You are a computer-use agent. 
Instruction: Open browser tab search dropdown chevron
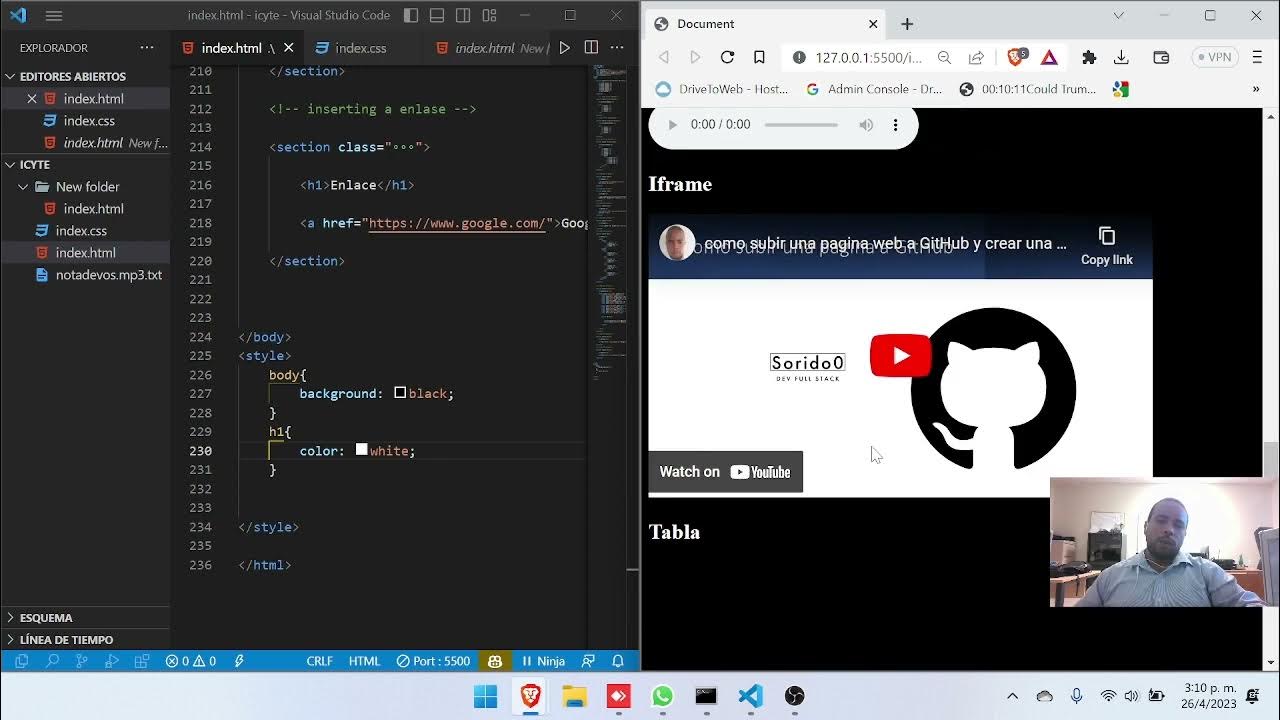tap(1118, 16)
